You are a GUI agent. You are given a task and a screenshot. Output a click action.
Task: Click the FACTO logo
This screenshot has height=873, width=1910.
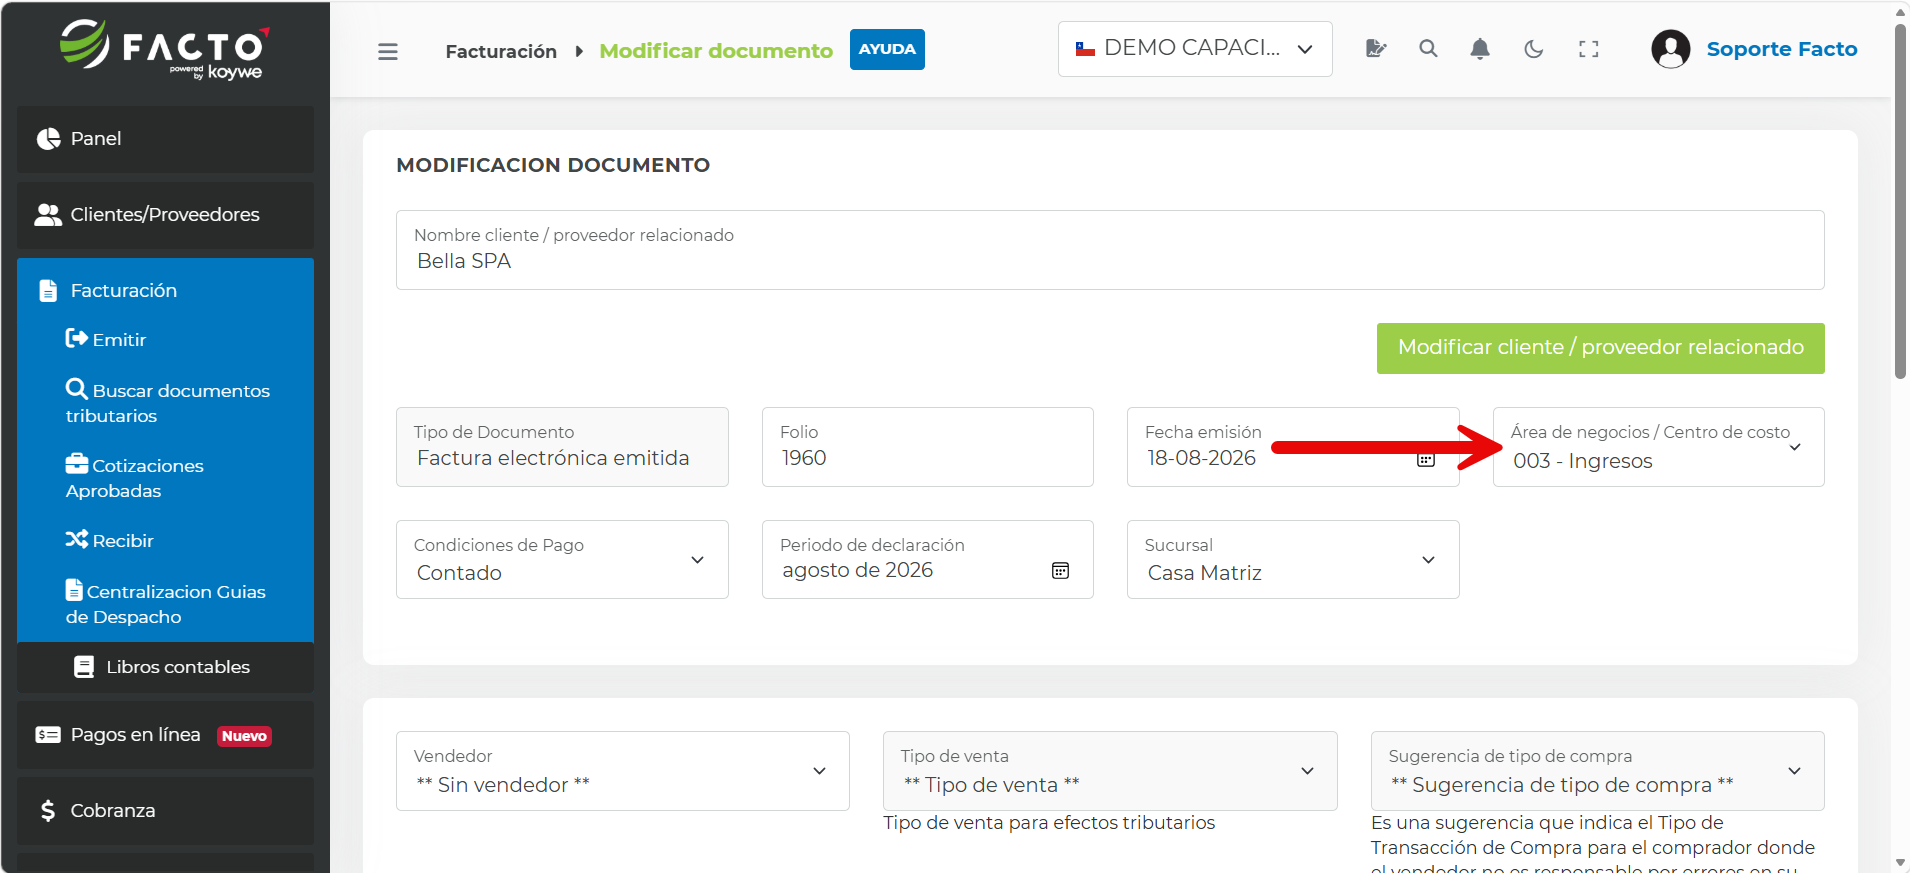pyautogui.click(x=165, y=48)
